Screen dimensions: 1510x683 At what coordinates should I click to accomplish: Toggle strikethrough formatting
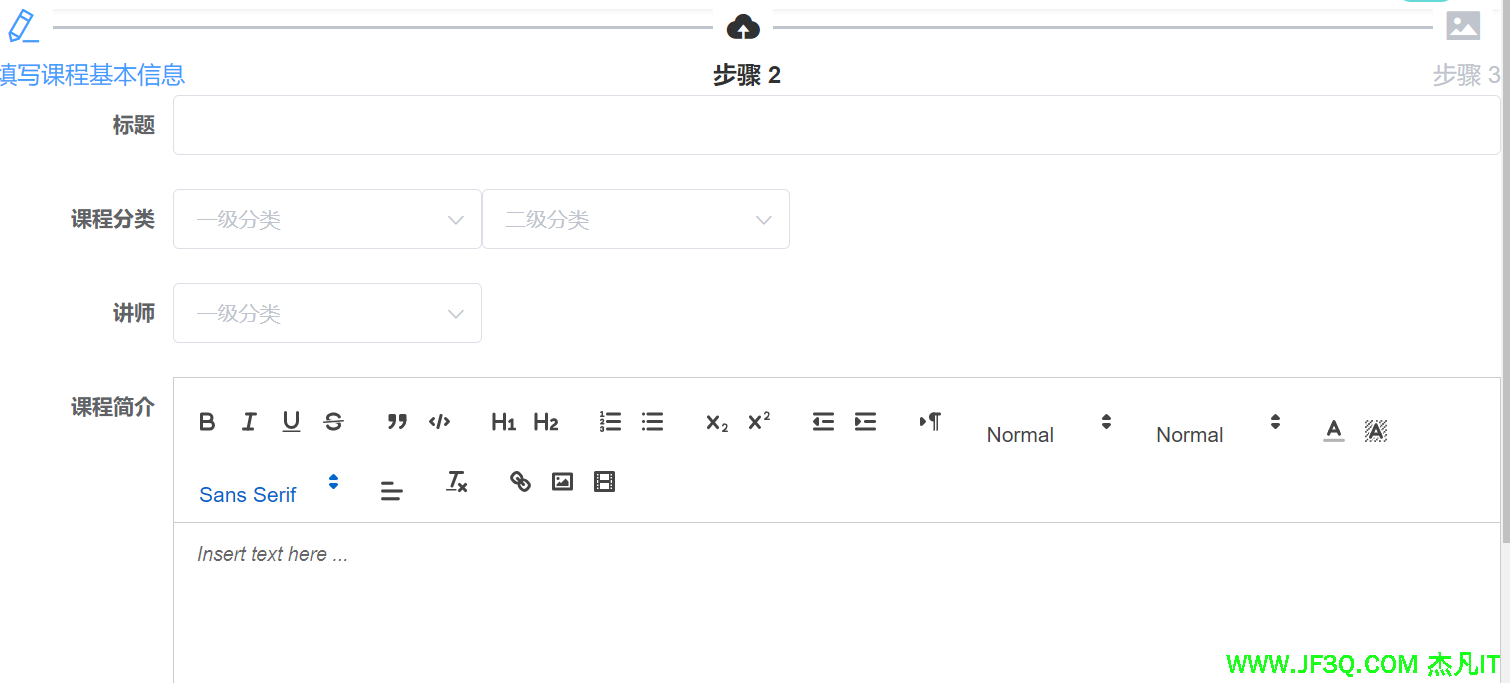tap(334, 422)
